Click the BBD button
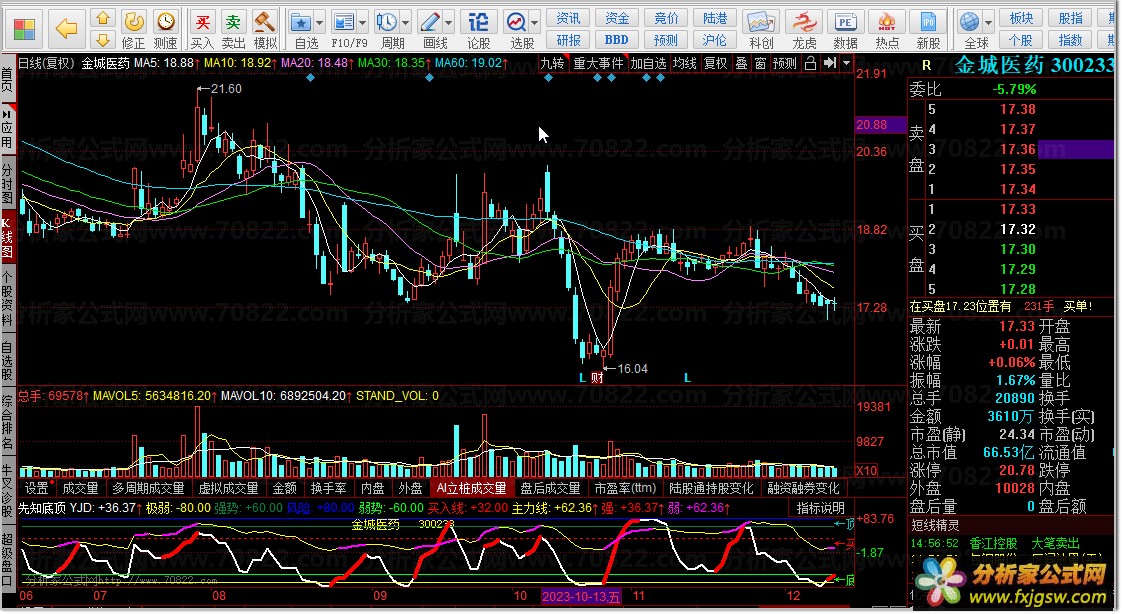1123x614 pixels. coord(617,40)
